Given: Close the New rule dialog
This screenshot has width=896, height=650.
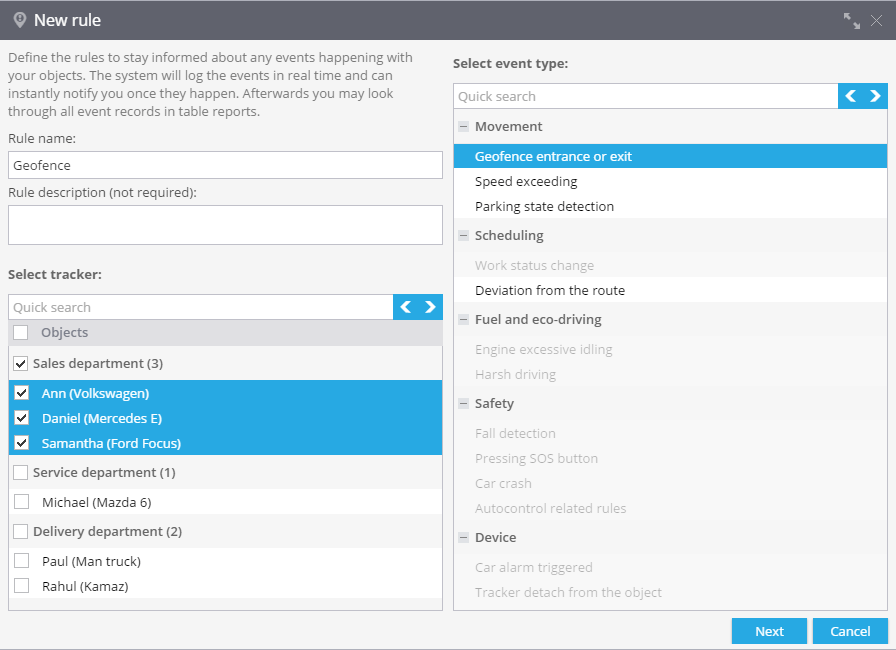Looking at the screenshot, I should (x=876, y=21).
